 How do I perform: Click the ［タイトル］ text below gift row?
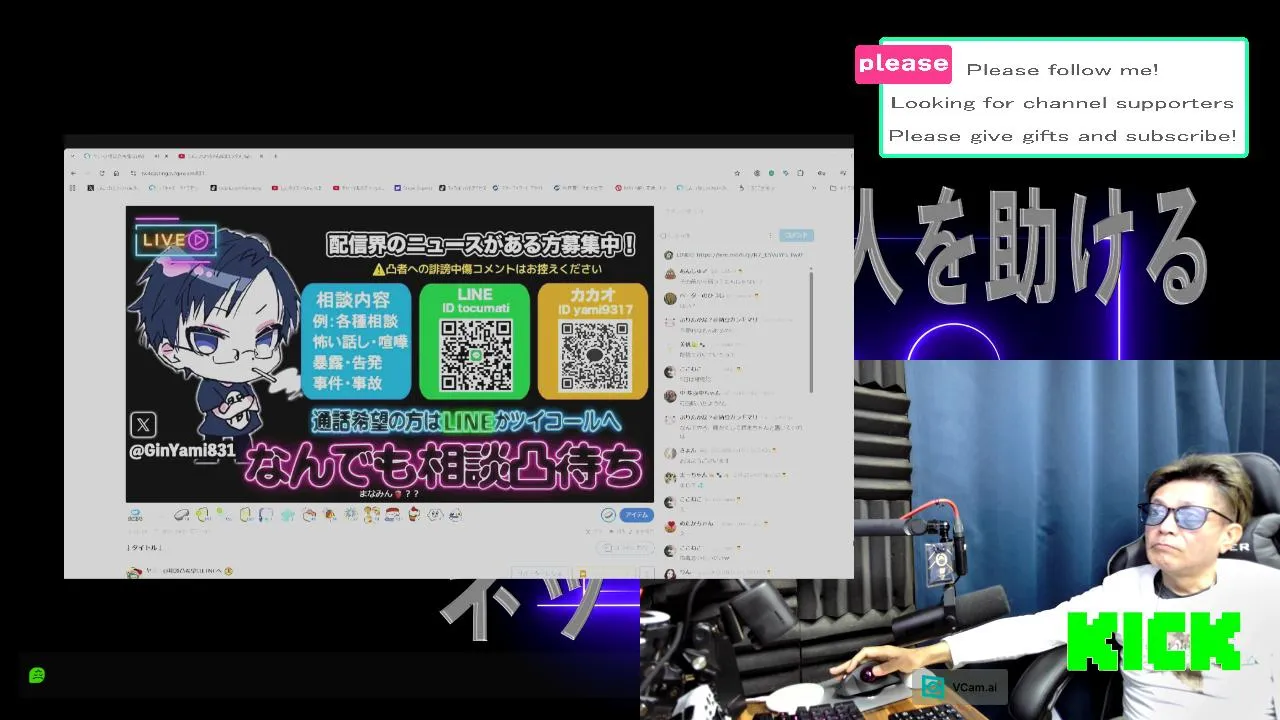(145, 548)
